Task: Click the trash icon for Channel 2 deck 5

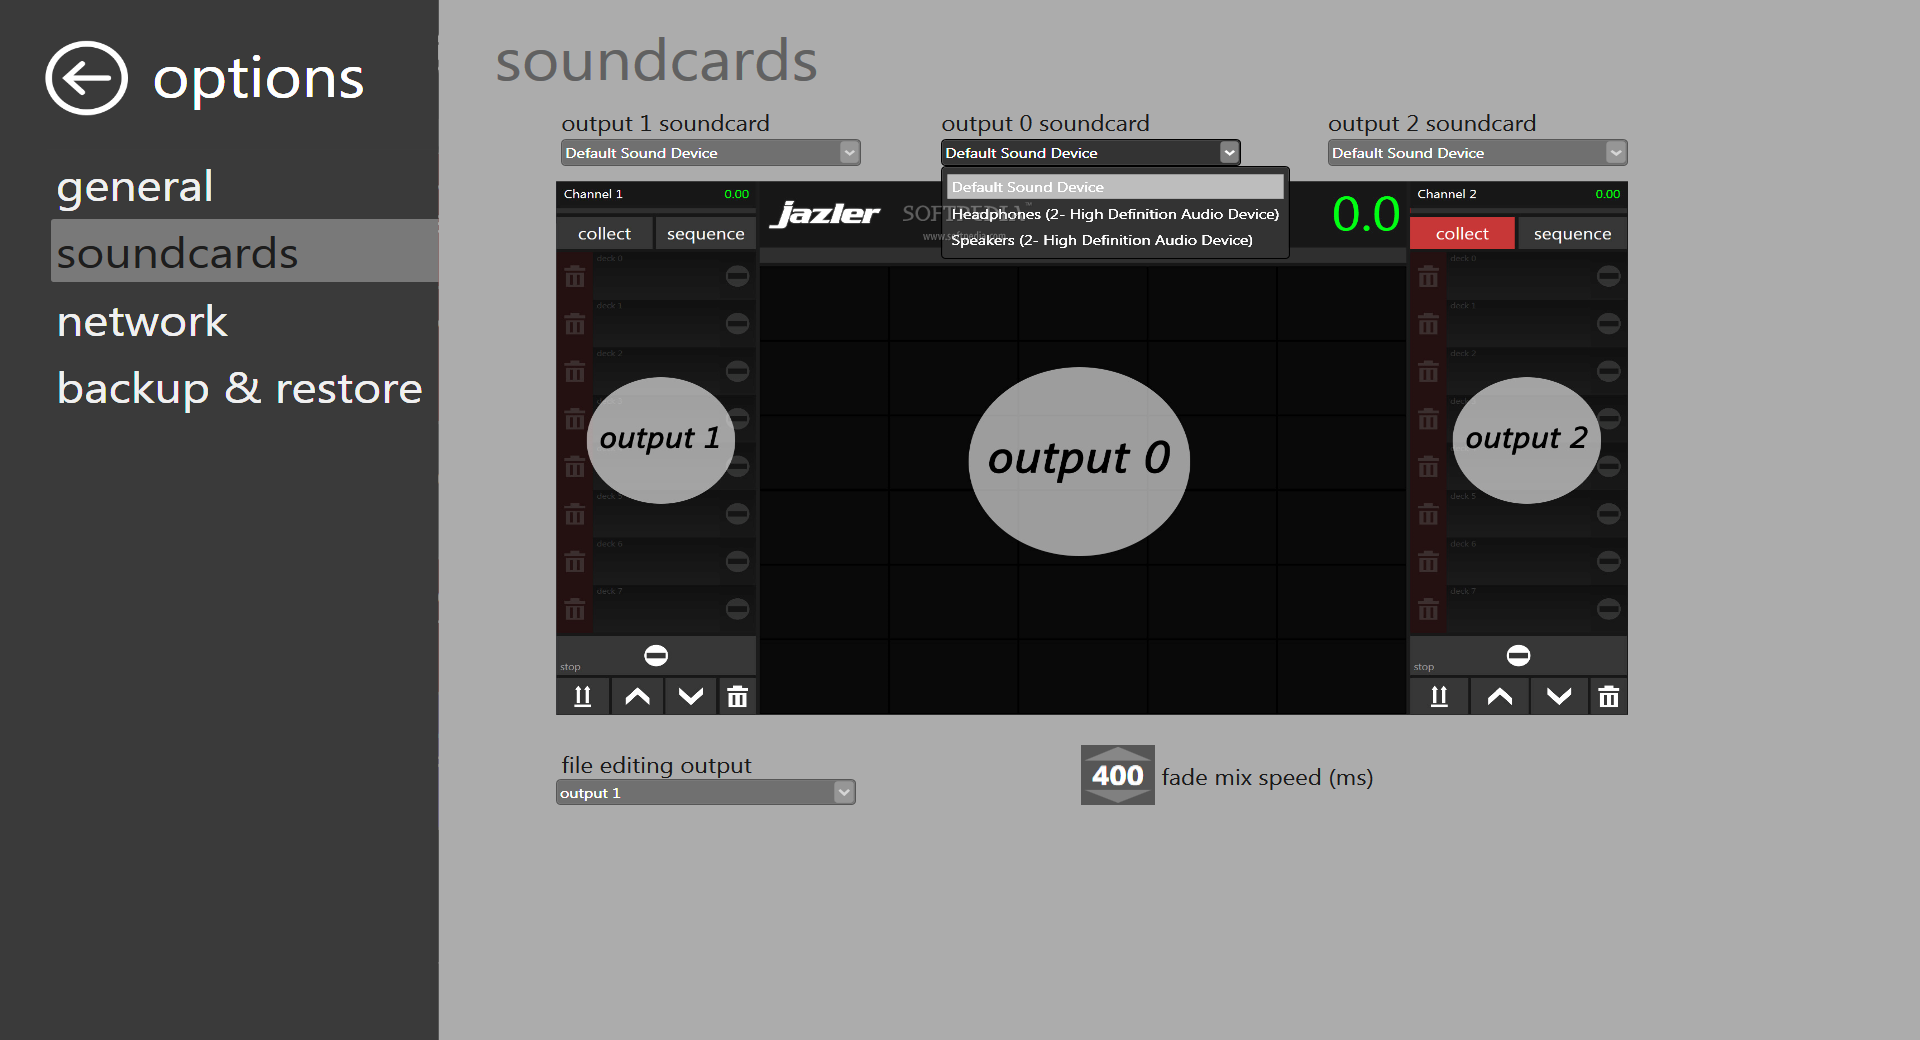Action: [1428, 515]
